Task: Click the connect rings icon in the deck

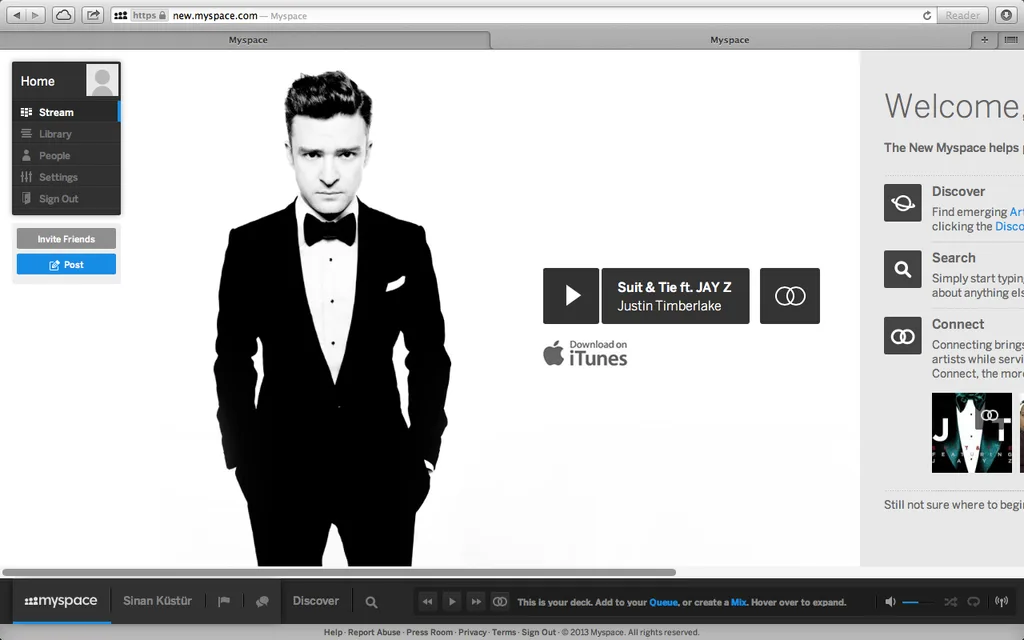Action: (x=500, y=601)
